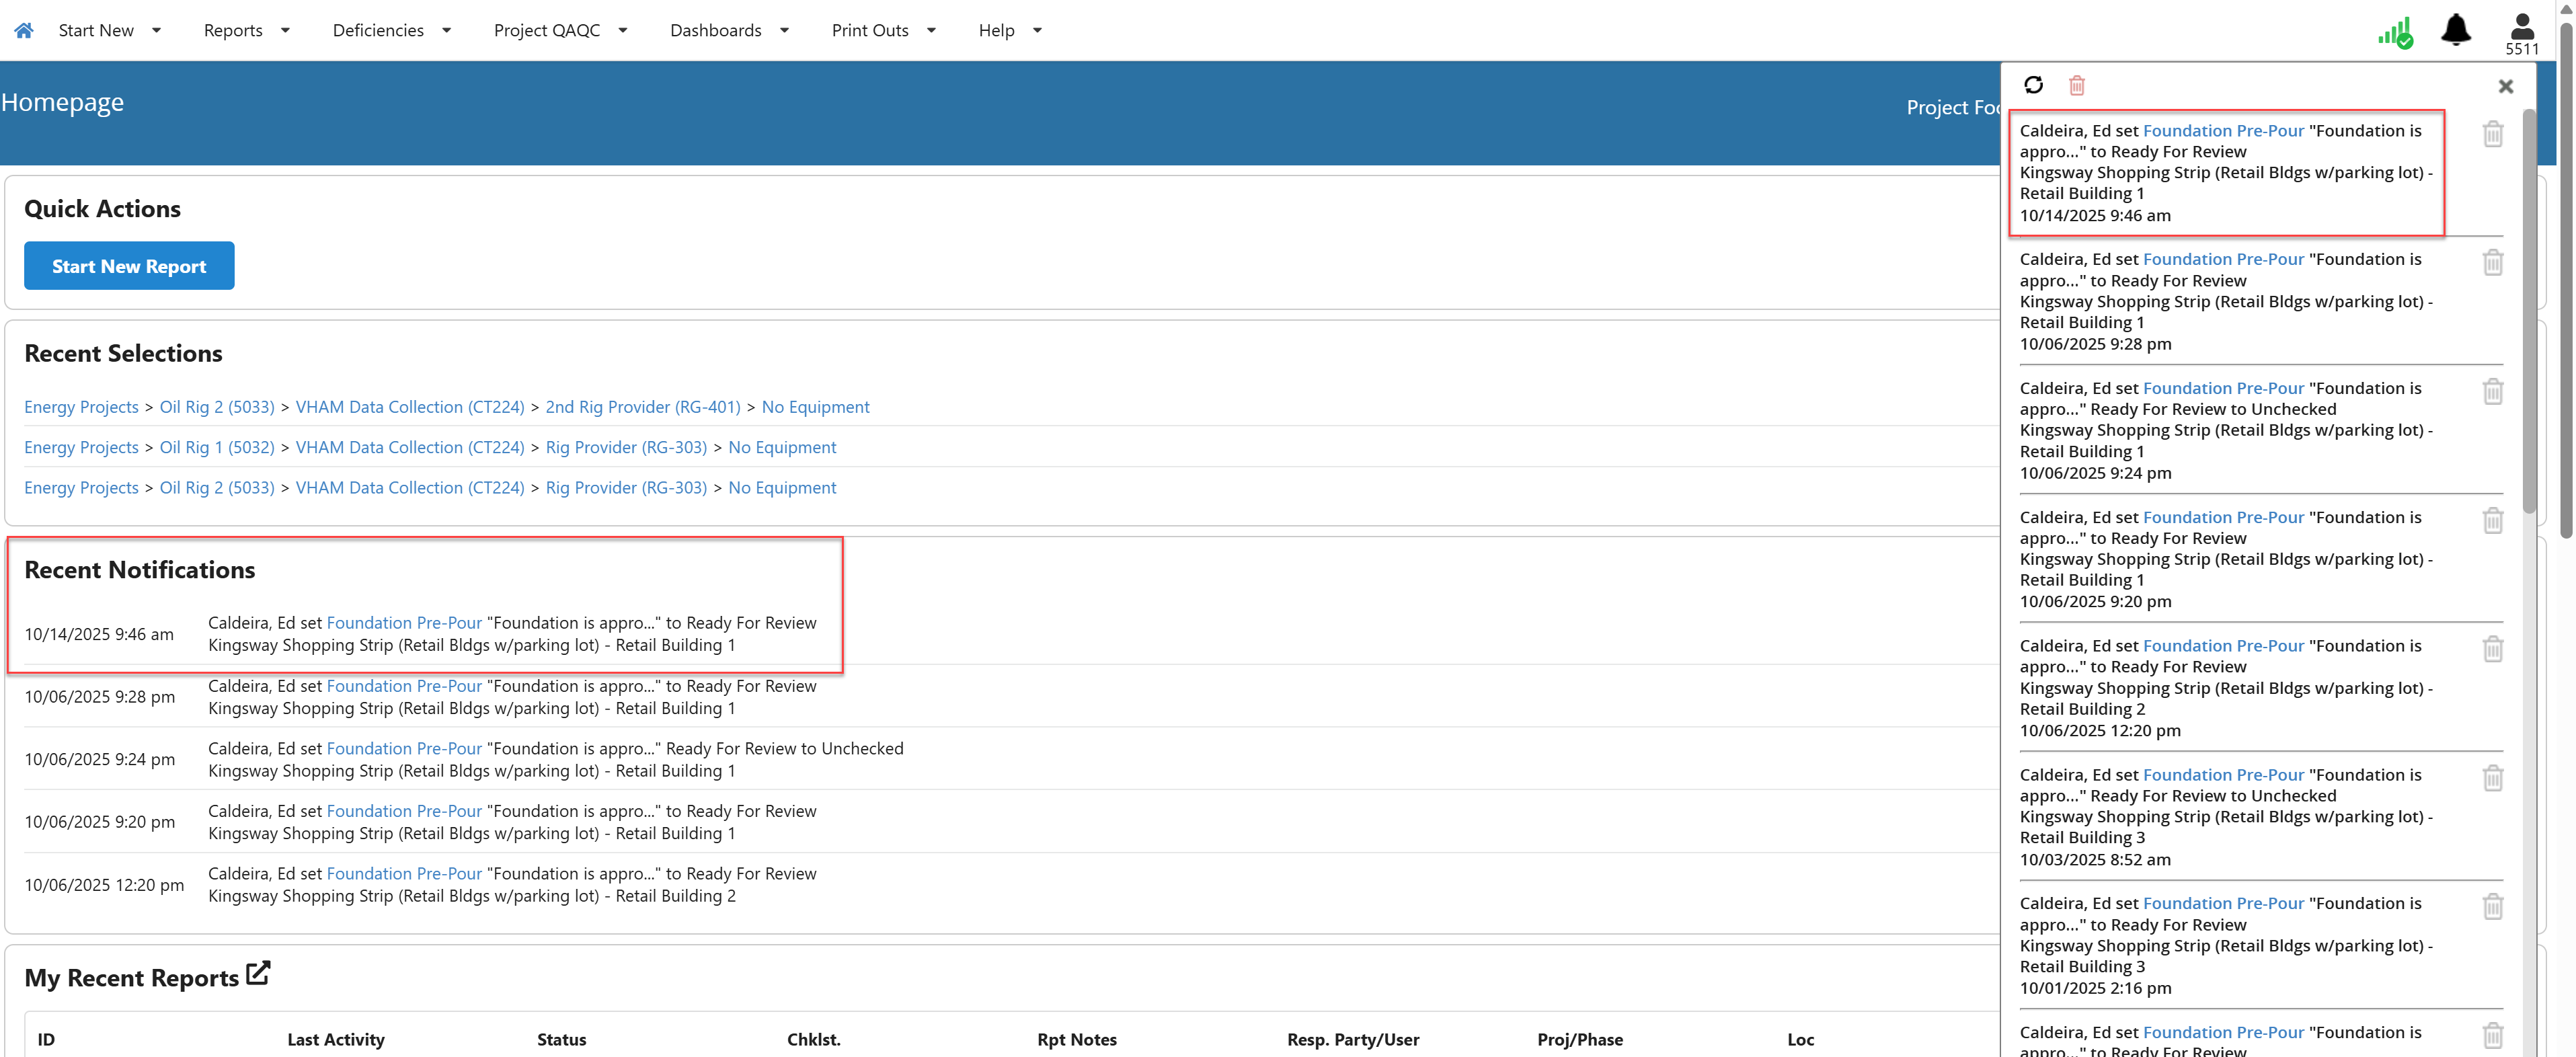Expand the Help dropdown menu

pyautogui.click(x=1010, y=30)
